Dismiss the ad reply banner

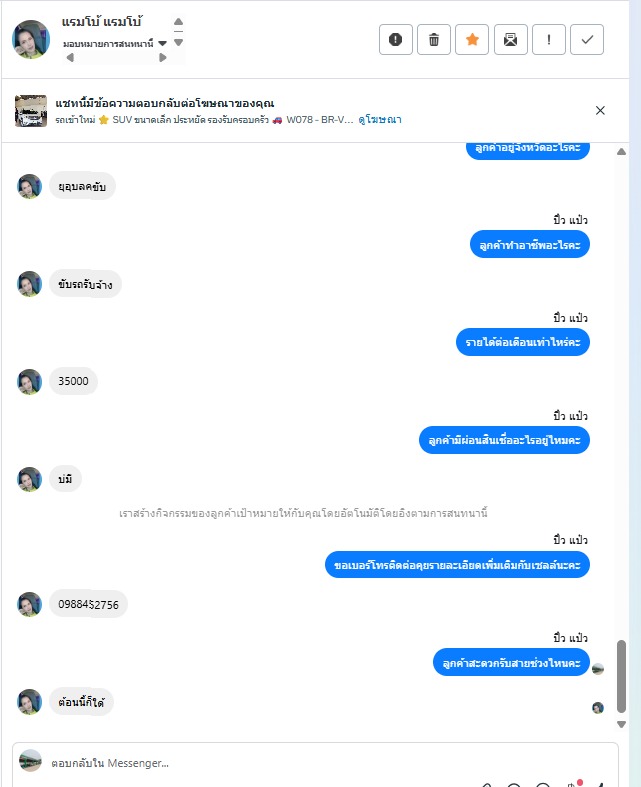(600, 110)
